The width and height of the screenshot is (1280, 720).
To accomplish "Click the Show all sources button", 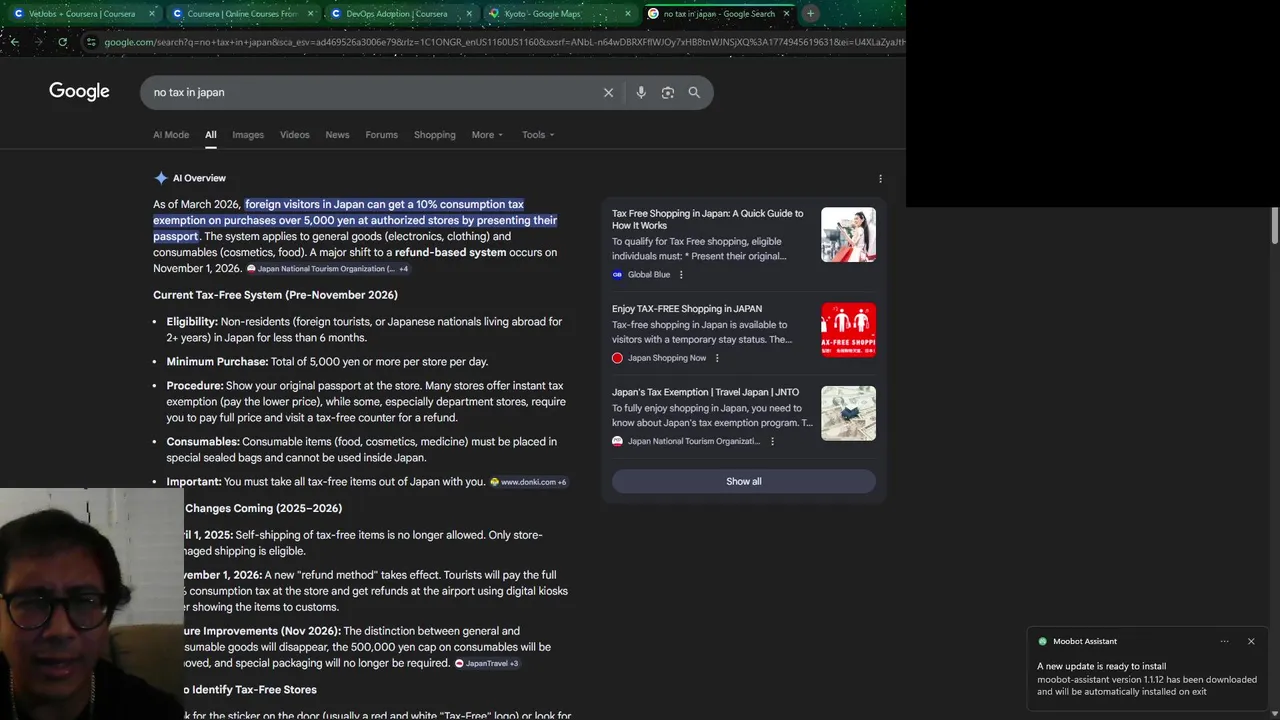I will pos(744,481).
